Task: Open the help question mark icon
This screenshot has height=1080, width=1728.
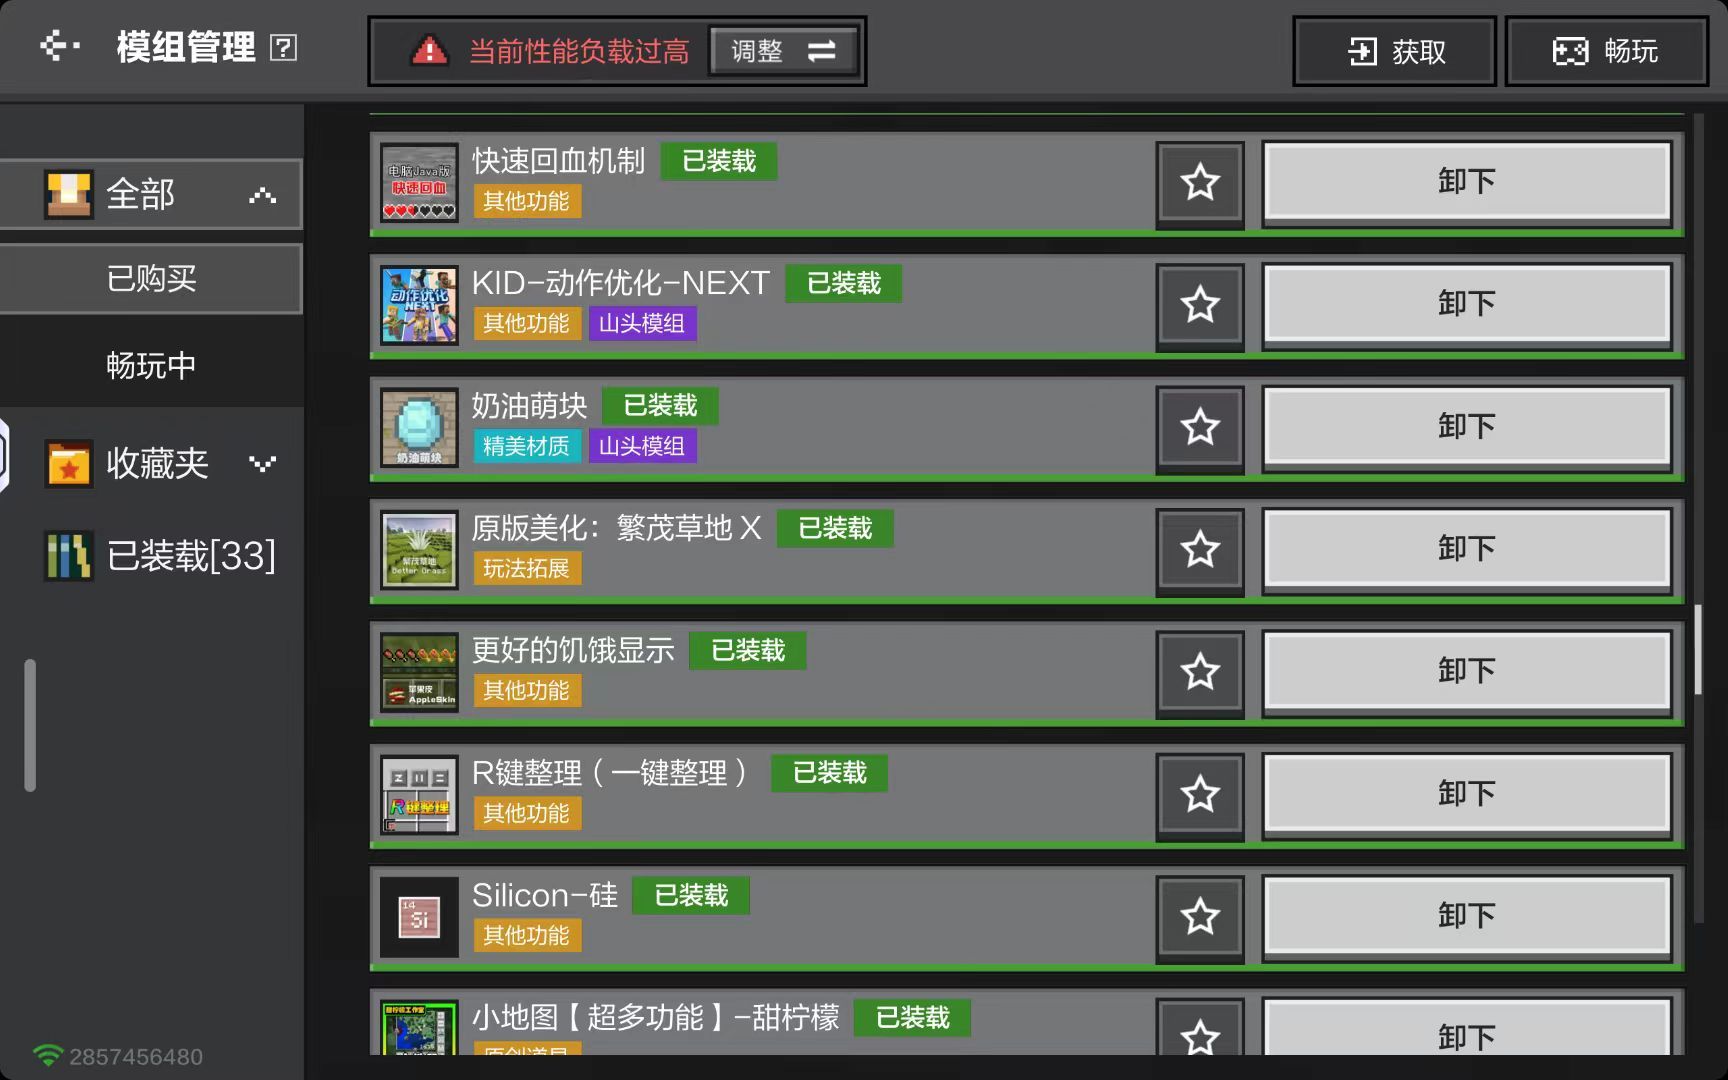Action: click(283, 47)
